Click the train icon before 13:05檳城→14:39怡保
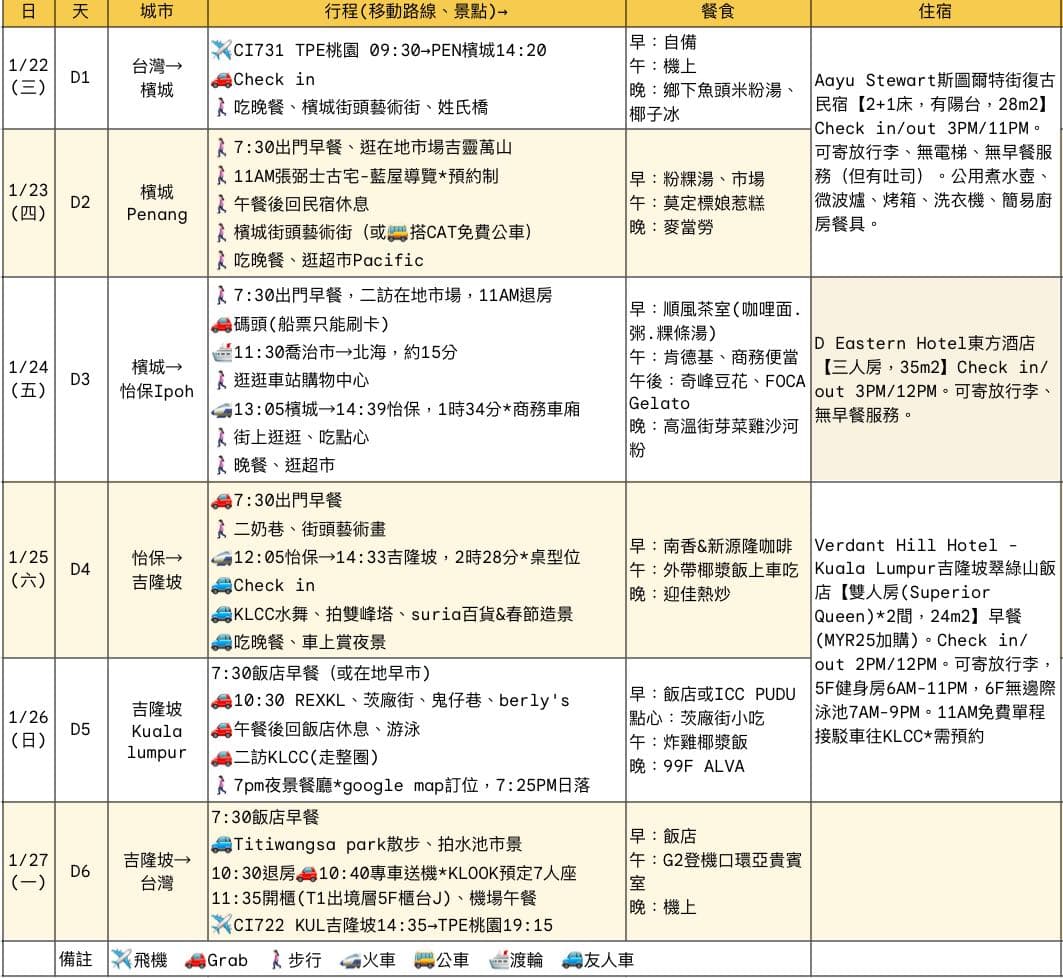Image resolution: width=1063 pixels, height=978 pixels. coord(222,409)
